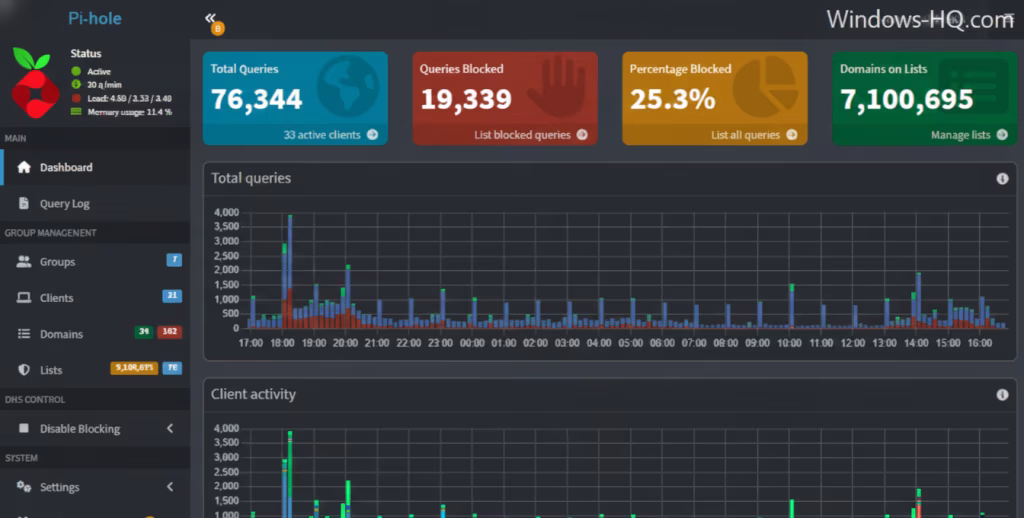
Task: Click the Memory usage status line
Action: 129,112
